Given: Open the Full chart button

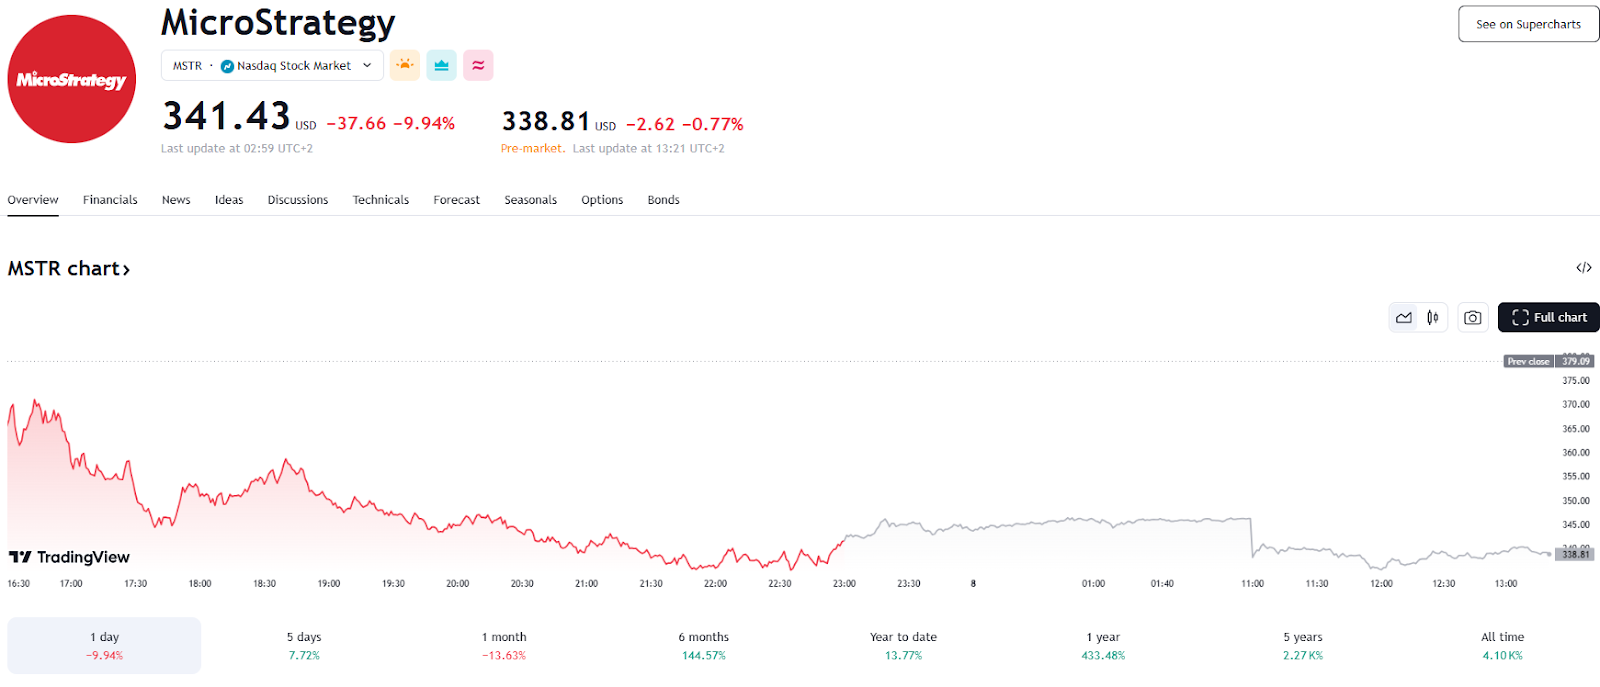Looking at the screenshot, I should point(1548,317).
